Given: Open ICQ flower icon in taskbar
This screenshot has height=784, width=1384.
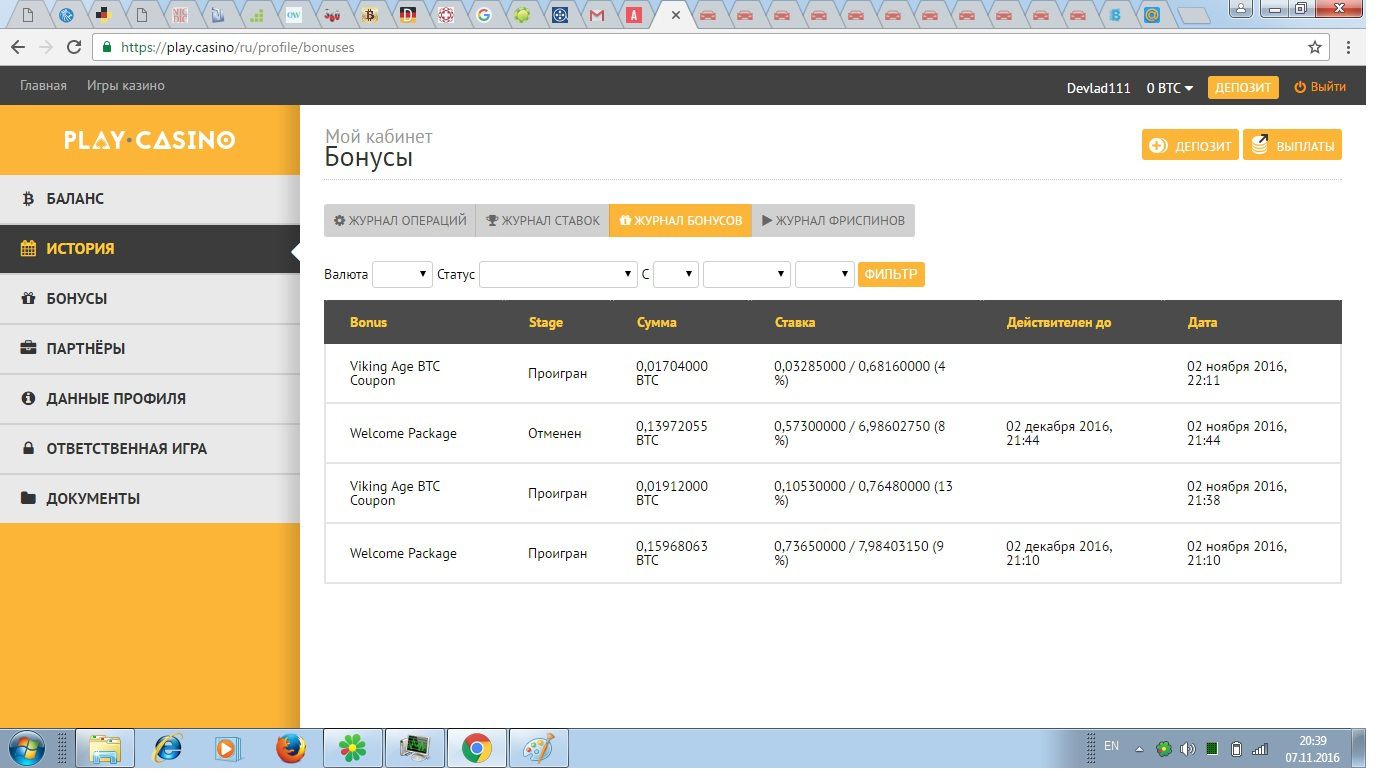Looking at the screenshot, I should [353, 748].
